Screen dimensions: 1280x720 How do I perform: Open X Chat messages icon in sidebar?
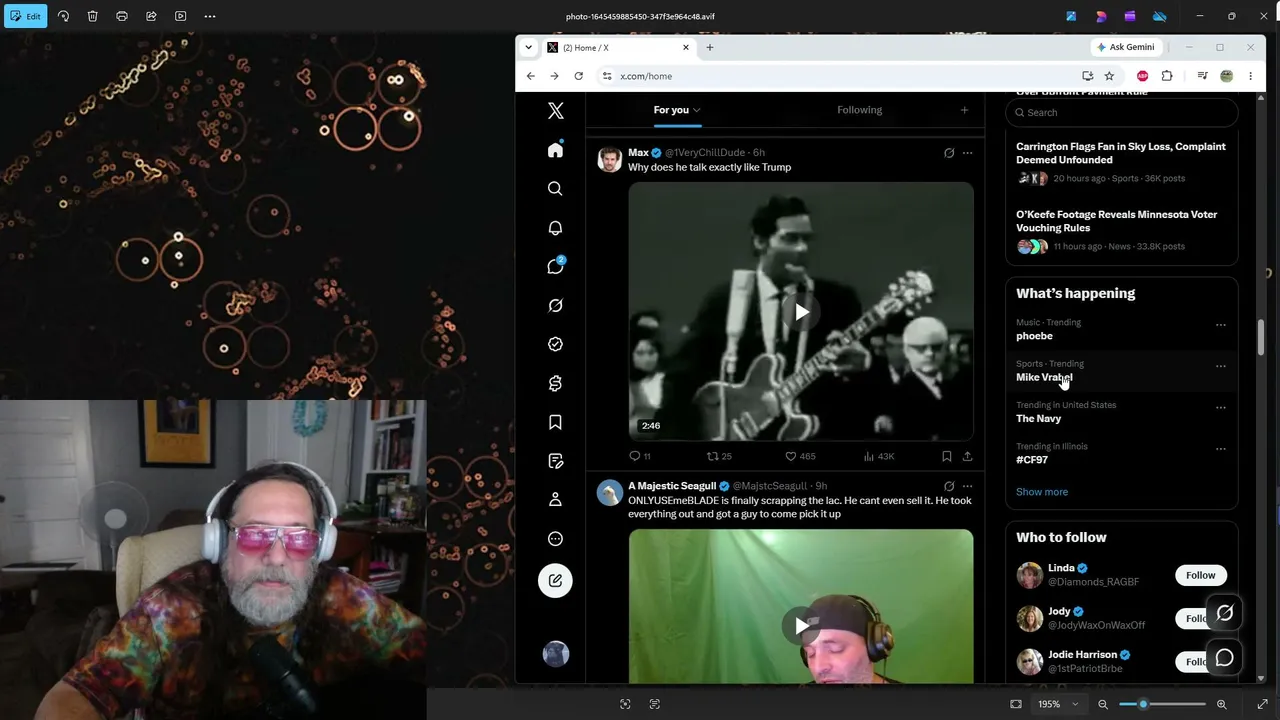(x=556, y=266)
